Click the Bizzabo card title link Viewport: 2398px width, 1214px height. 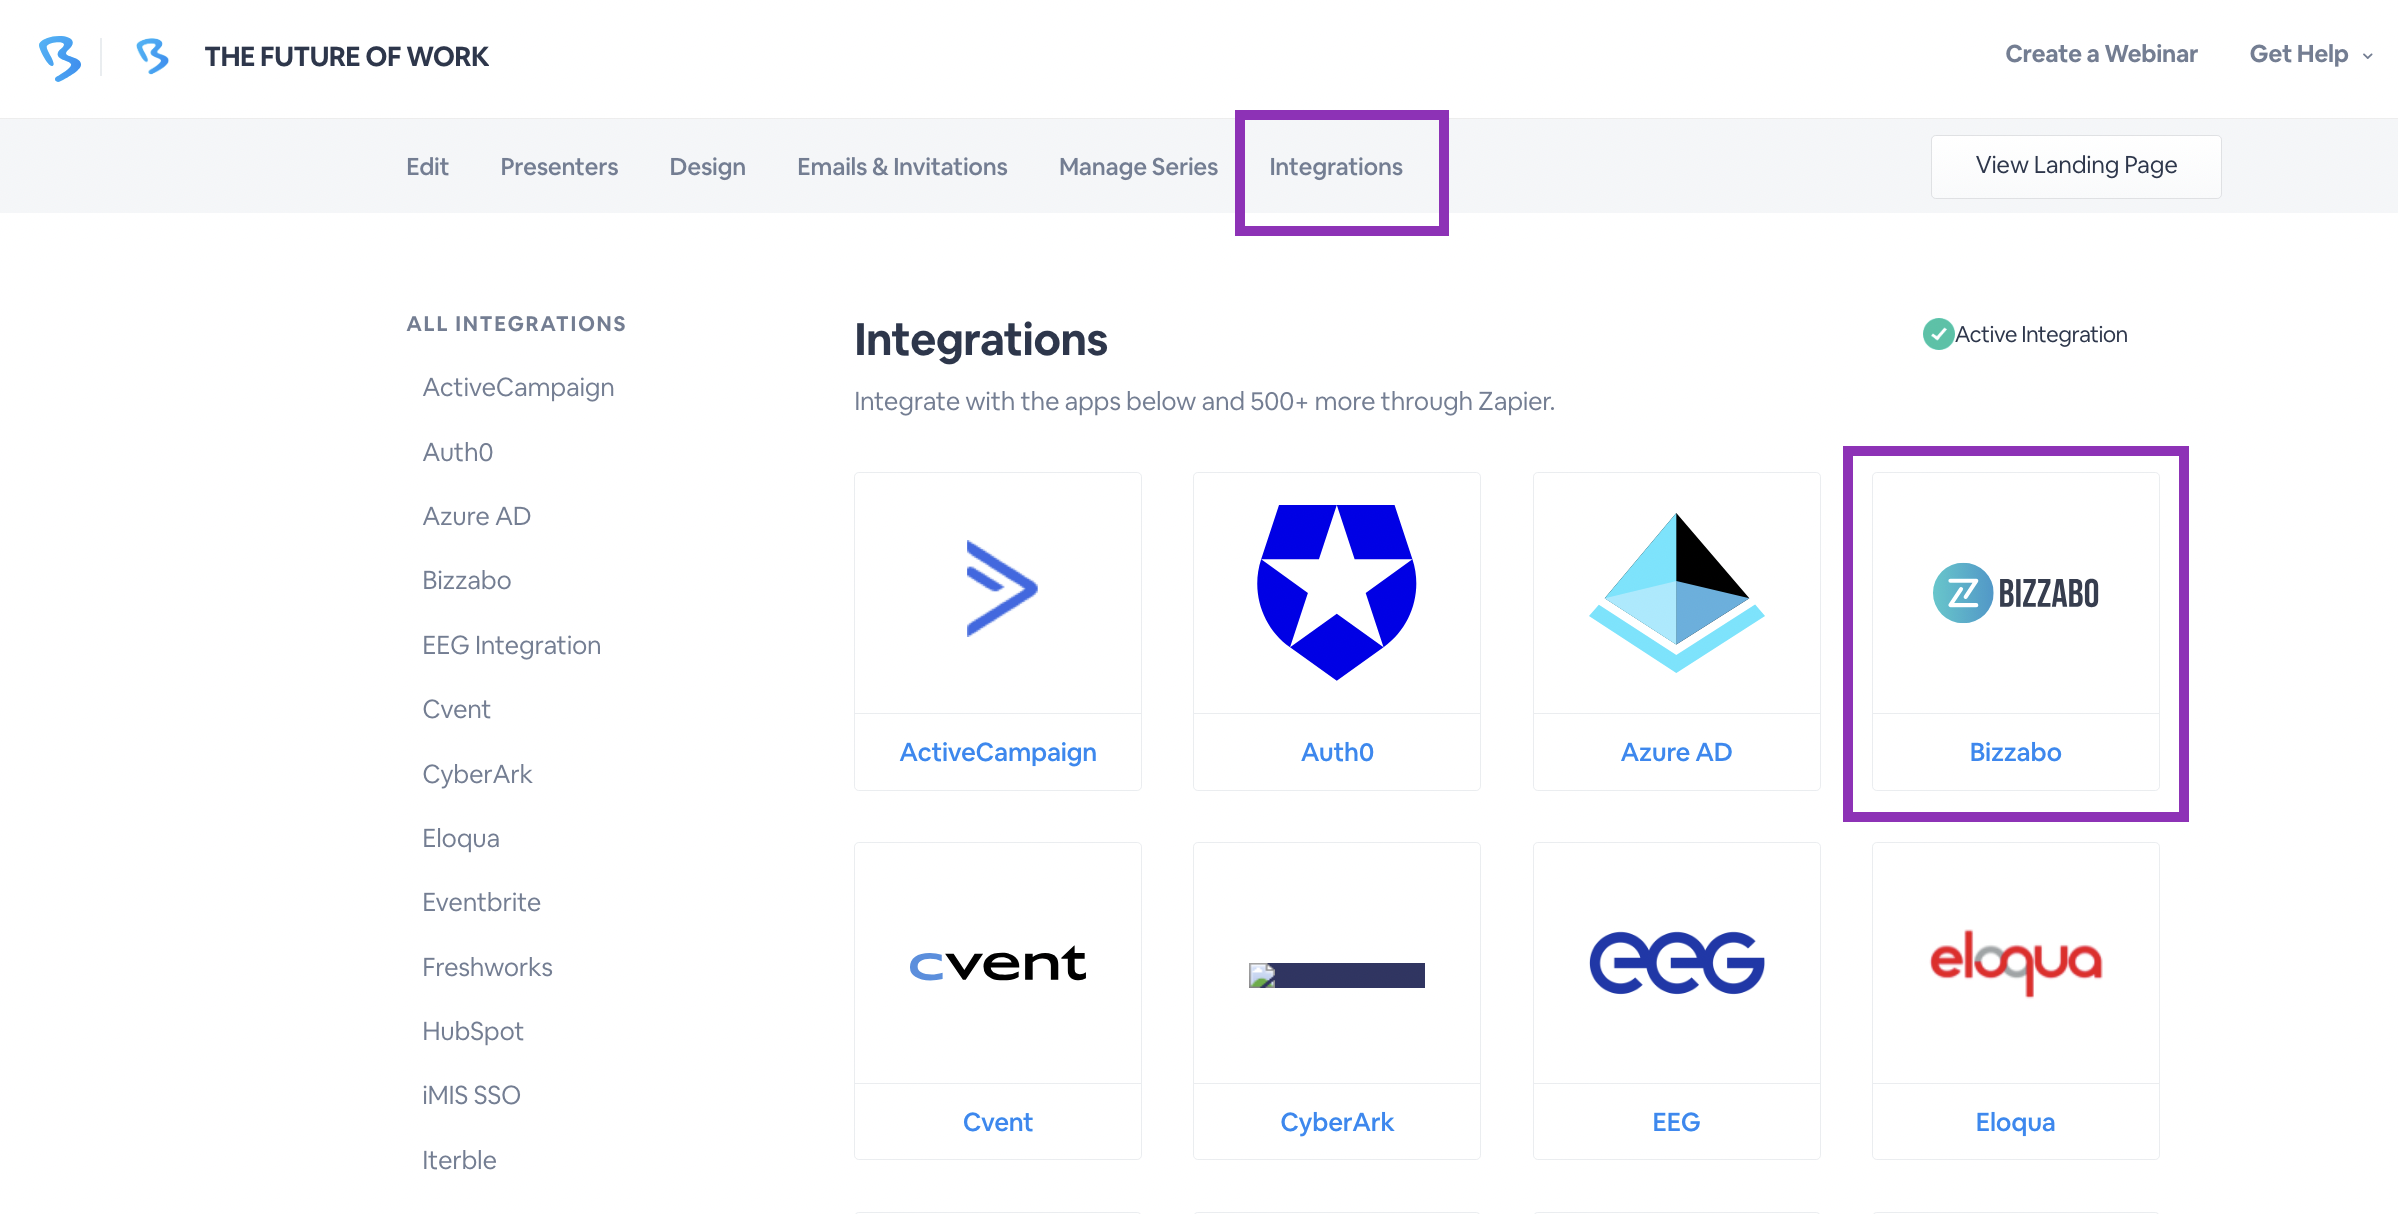pos(2015,752)
